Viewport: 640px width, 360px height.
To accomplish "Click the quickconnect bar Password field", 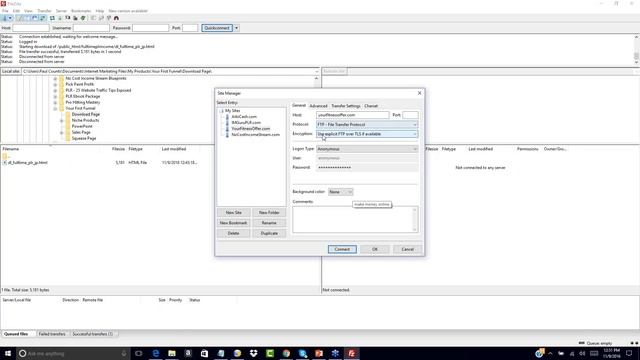I will [150, 28].
